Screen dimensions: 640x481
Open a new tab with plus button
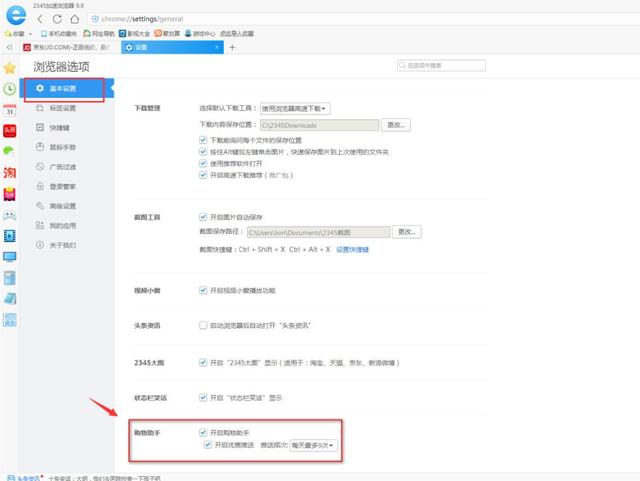click(x=232, y=47)
